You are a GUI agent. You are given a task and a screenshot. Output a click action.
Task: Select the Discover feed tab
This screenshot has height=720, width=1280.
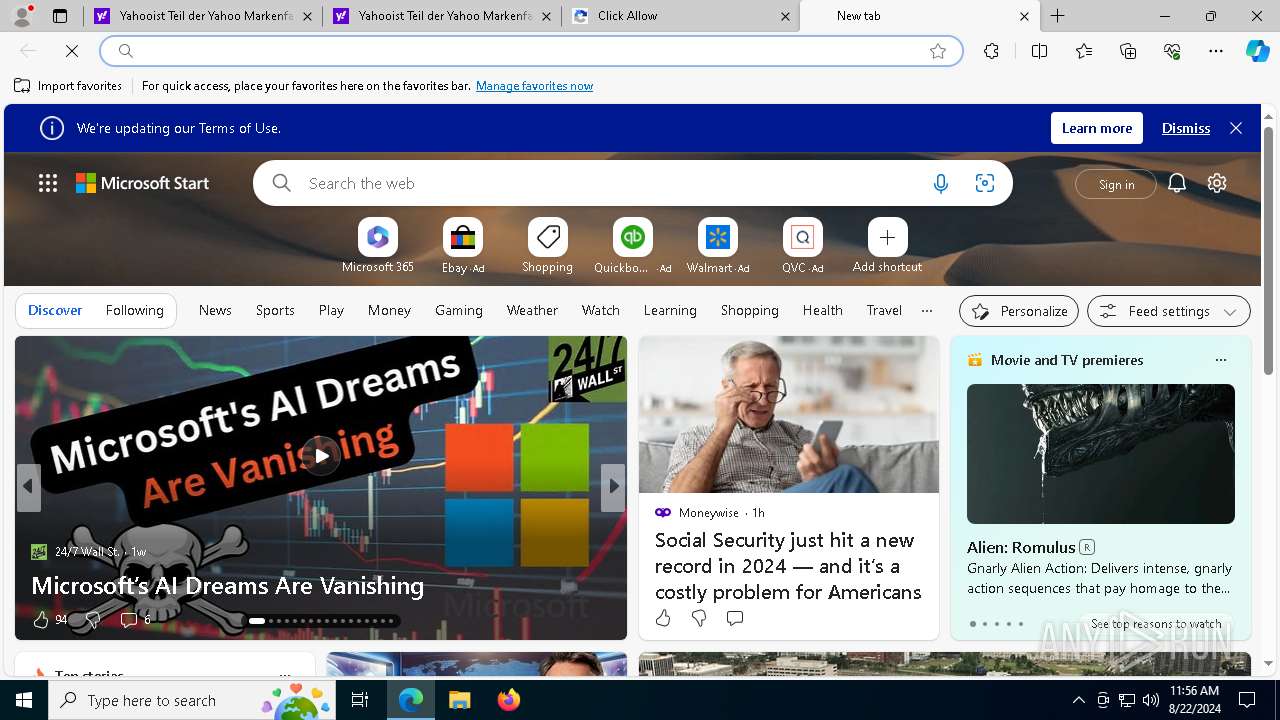pyautogui.click(x=55, y=311)
